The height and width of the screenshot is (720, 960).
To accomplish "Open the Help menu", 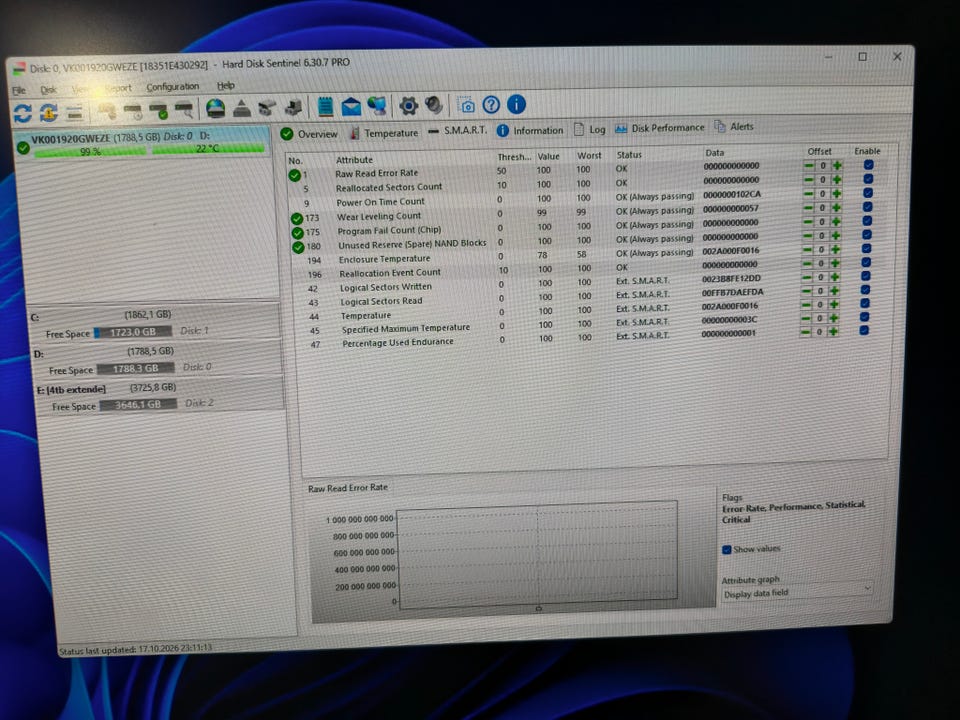I will (x=226, y=86).
